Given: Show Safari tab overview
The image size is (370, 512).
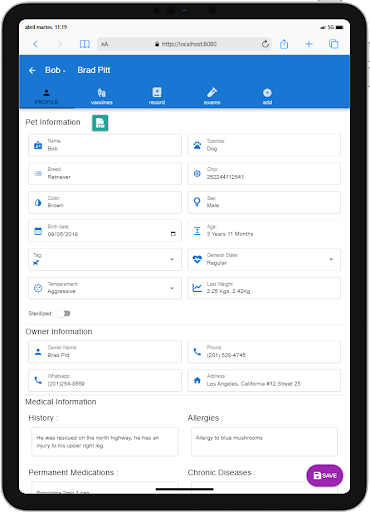Looking at the screenshot, I should click(x=334, y=44).
